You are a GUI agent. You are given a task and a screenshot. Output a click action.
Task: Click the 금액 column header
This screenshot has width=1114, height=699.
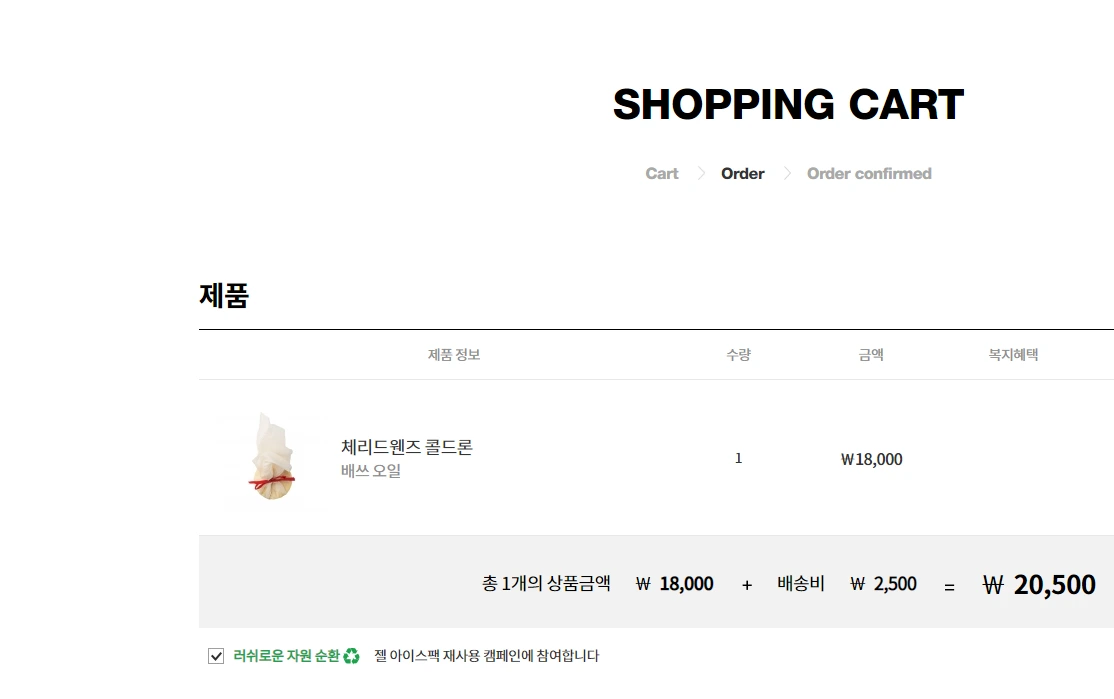point(869,354)
